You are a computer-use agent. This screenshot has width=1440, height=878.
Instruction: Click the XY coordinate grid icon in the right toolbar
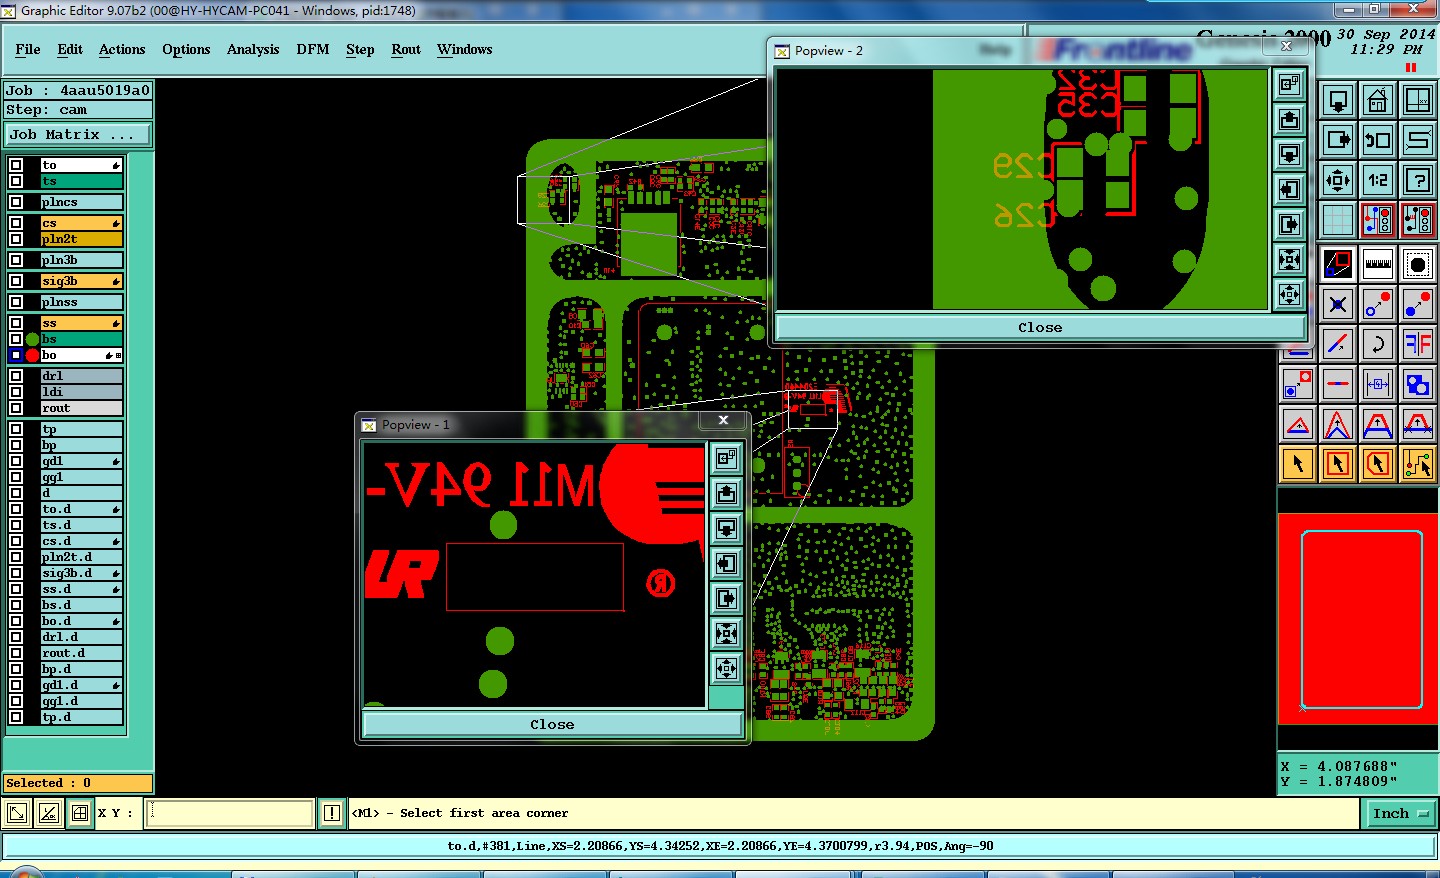click(x=1418, y=100)
